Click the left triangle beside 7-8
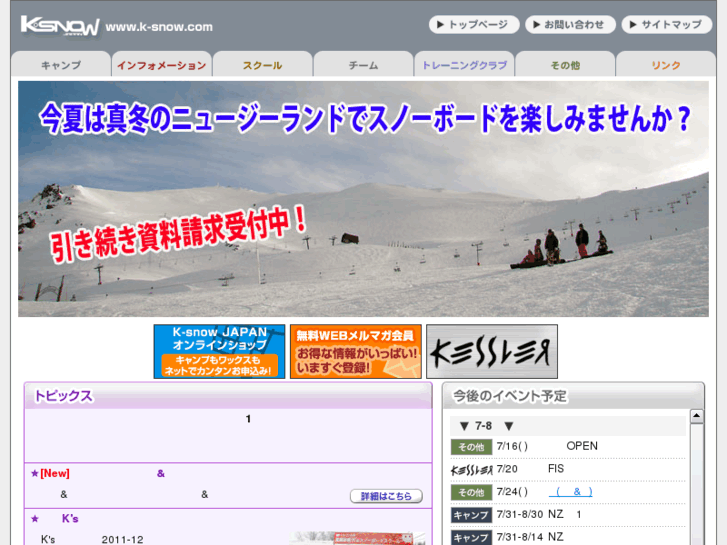The width and height of the screenshot is (727, 545). 464,426
